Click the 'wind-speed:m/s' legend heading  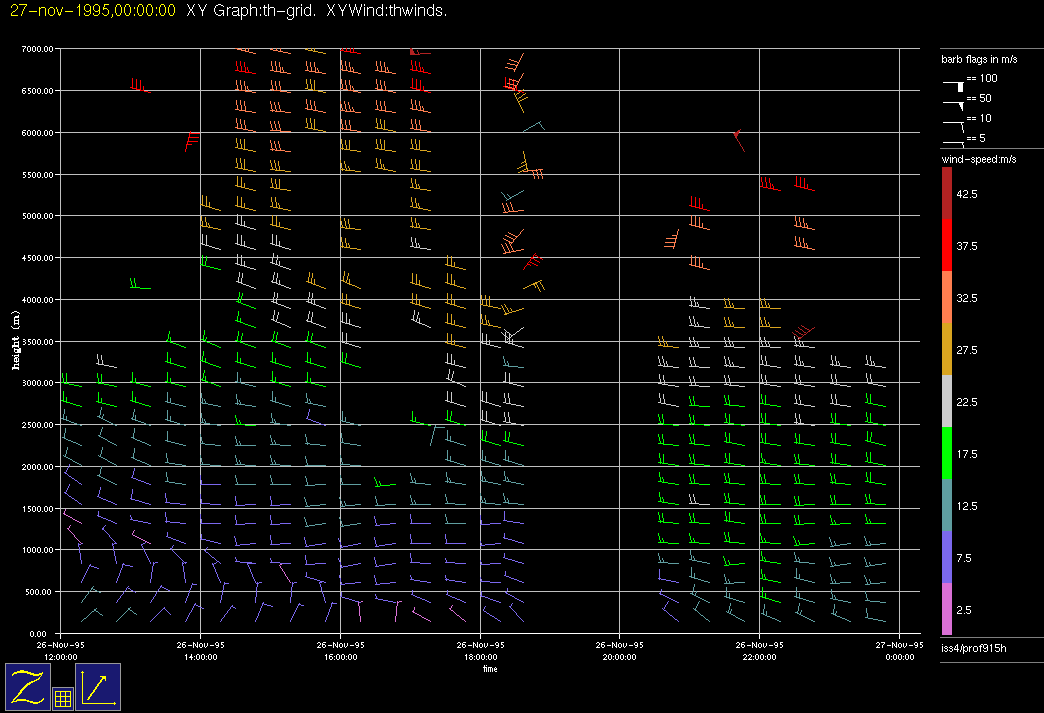point(977,160)
